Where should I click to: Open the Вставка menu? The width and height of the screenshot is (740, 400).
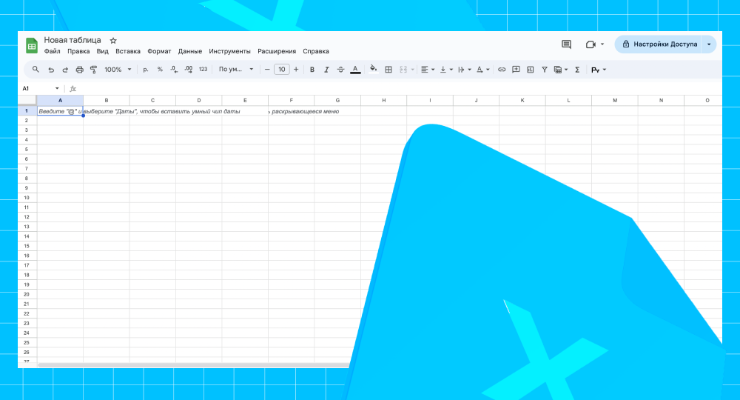click(x=128, y=51)
